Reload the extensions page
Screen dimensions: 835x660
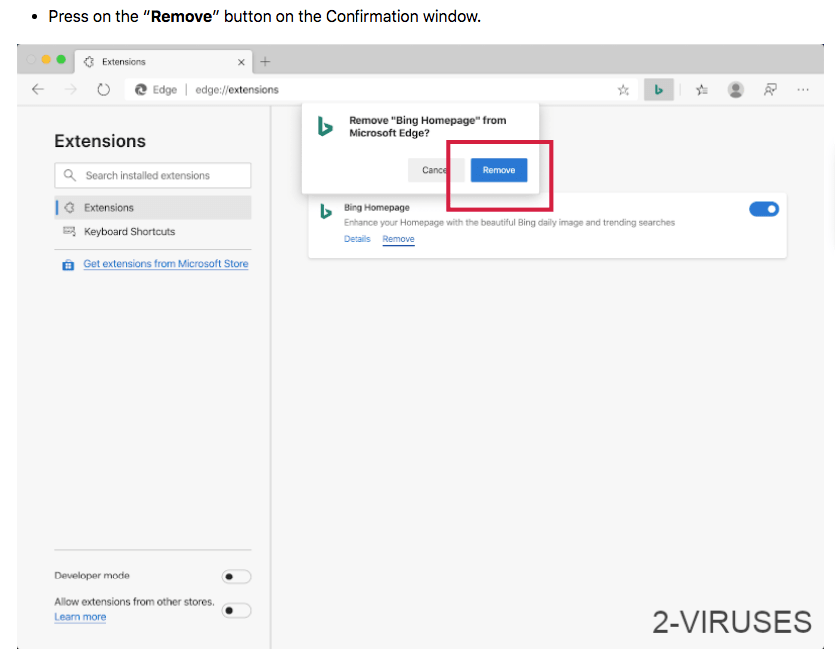pyautogui.click(x=103, y=89)
